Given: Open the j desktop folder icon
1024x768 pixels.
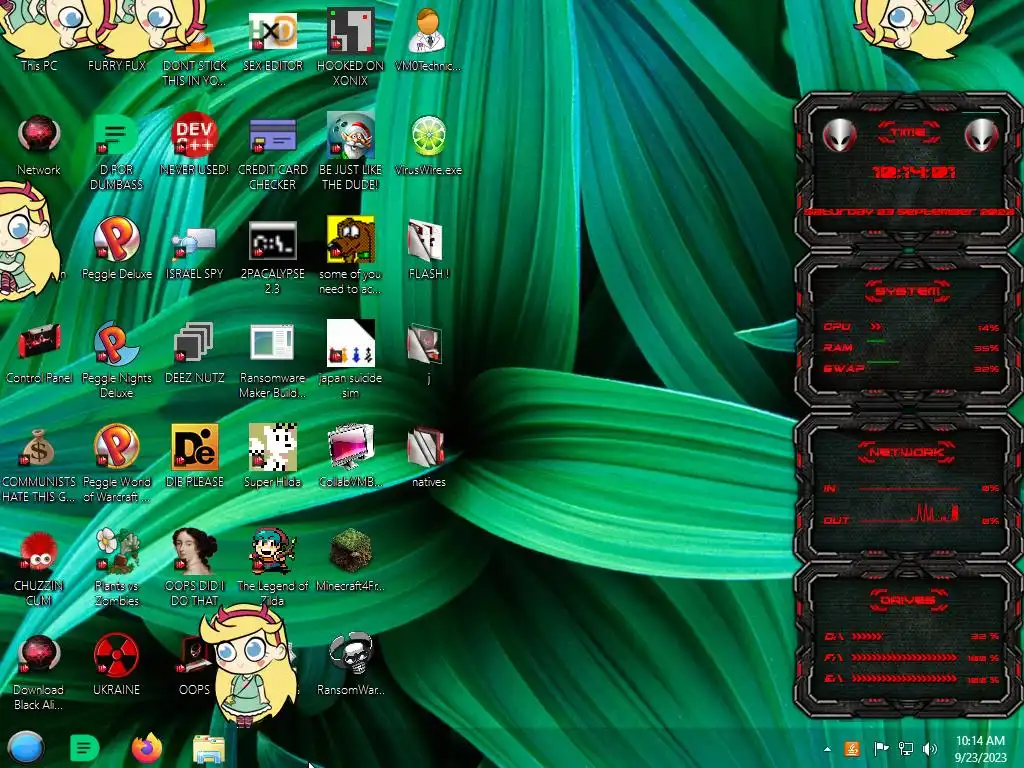Looking at the screenshot, I should [426, 344].
